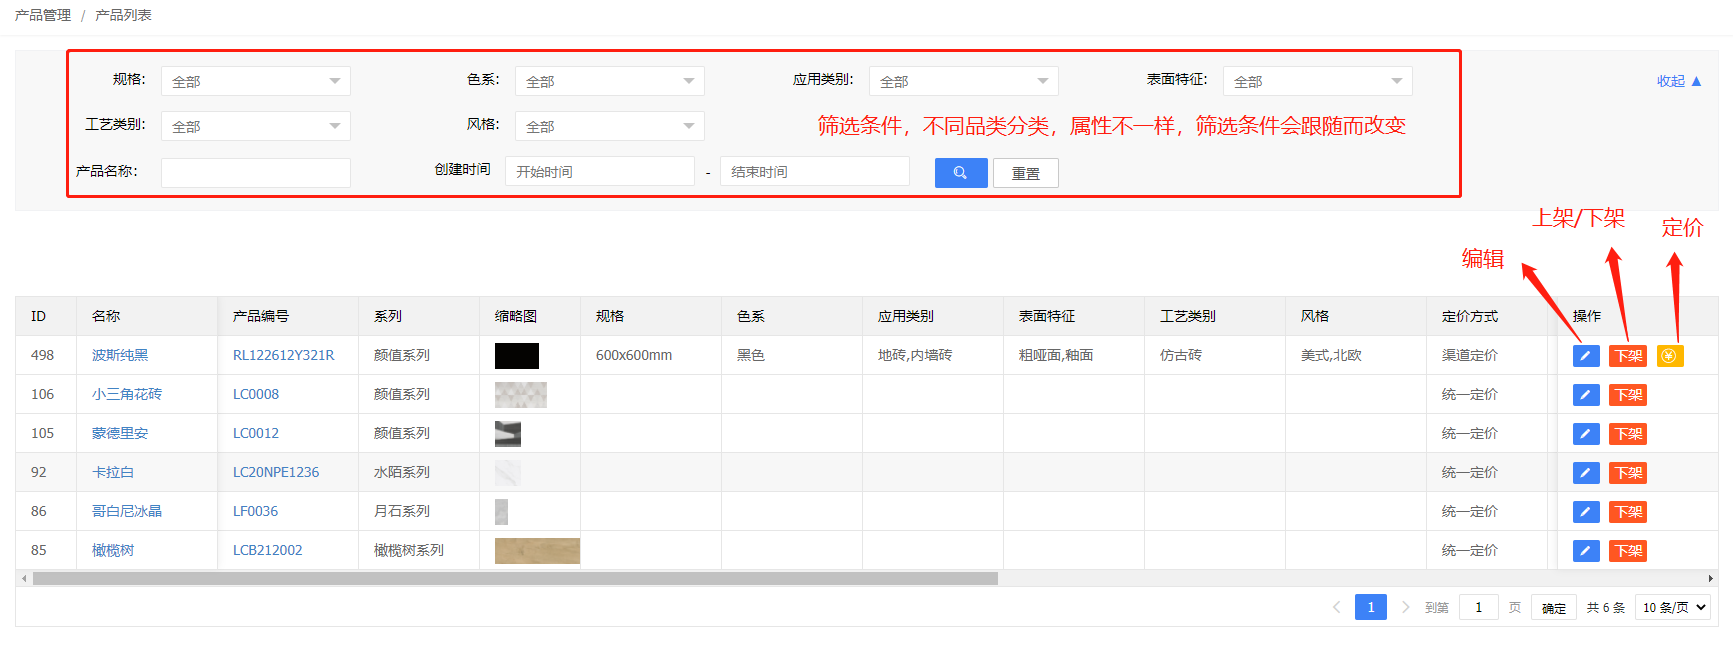
Task: Open the 规格 filter dropdown
Action: click(x=255, y=81)
